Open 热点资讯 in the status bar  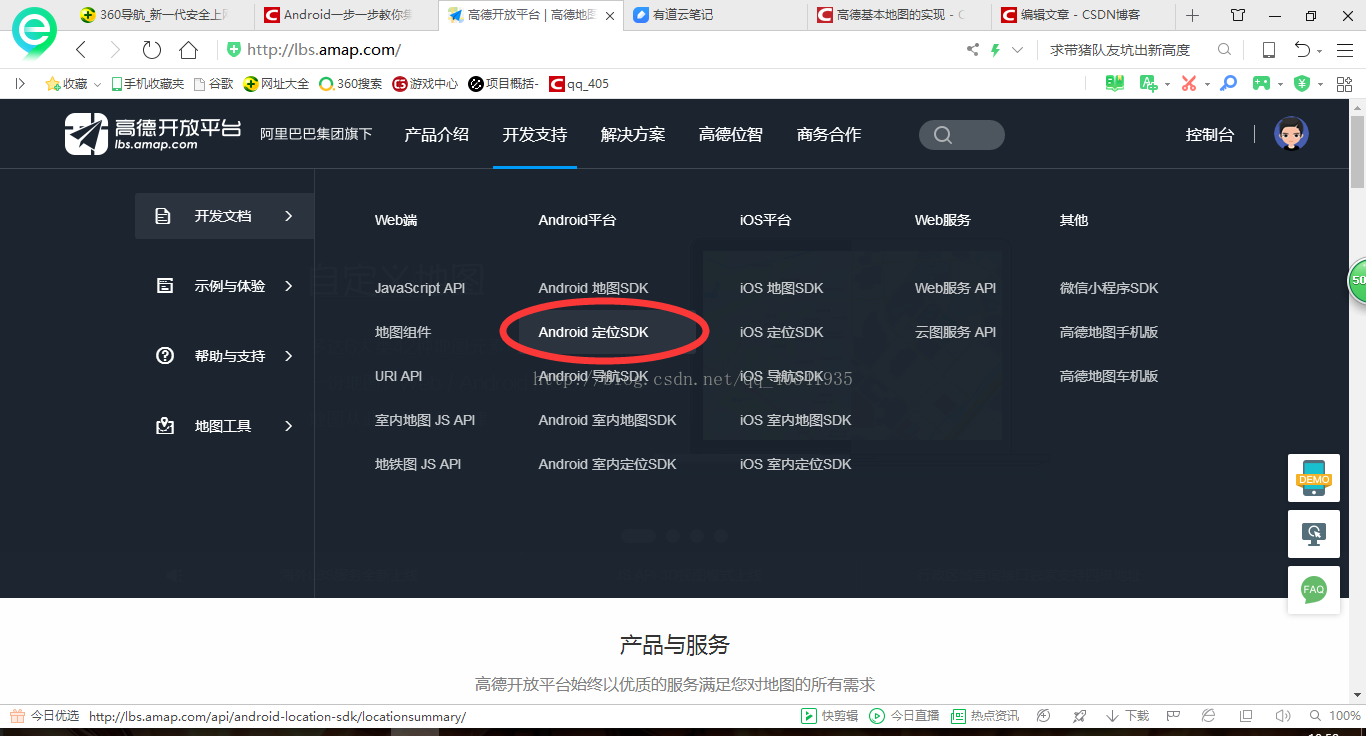click(984, 716)
